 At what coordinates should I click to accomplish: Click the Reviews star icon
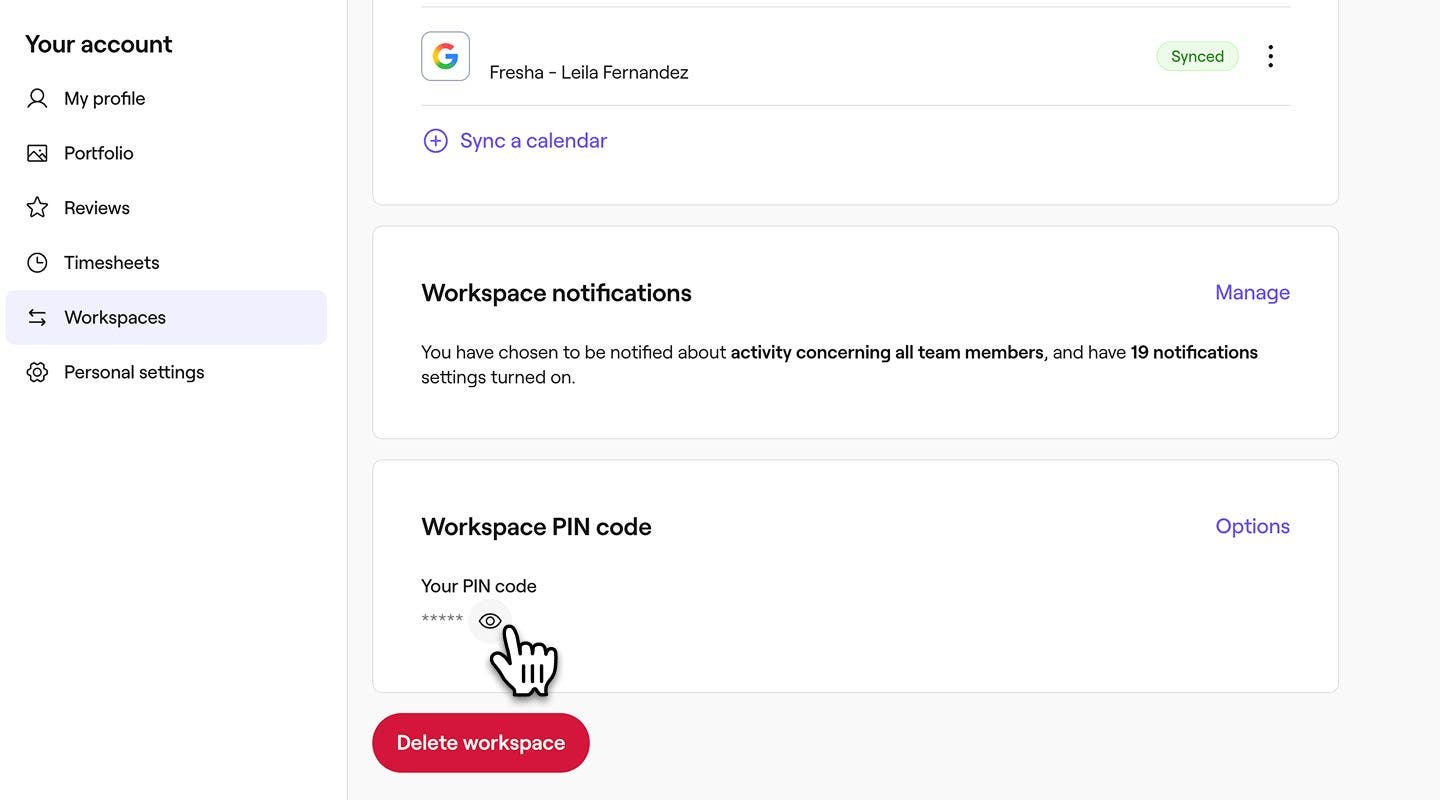37,207
